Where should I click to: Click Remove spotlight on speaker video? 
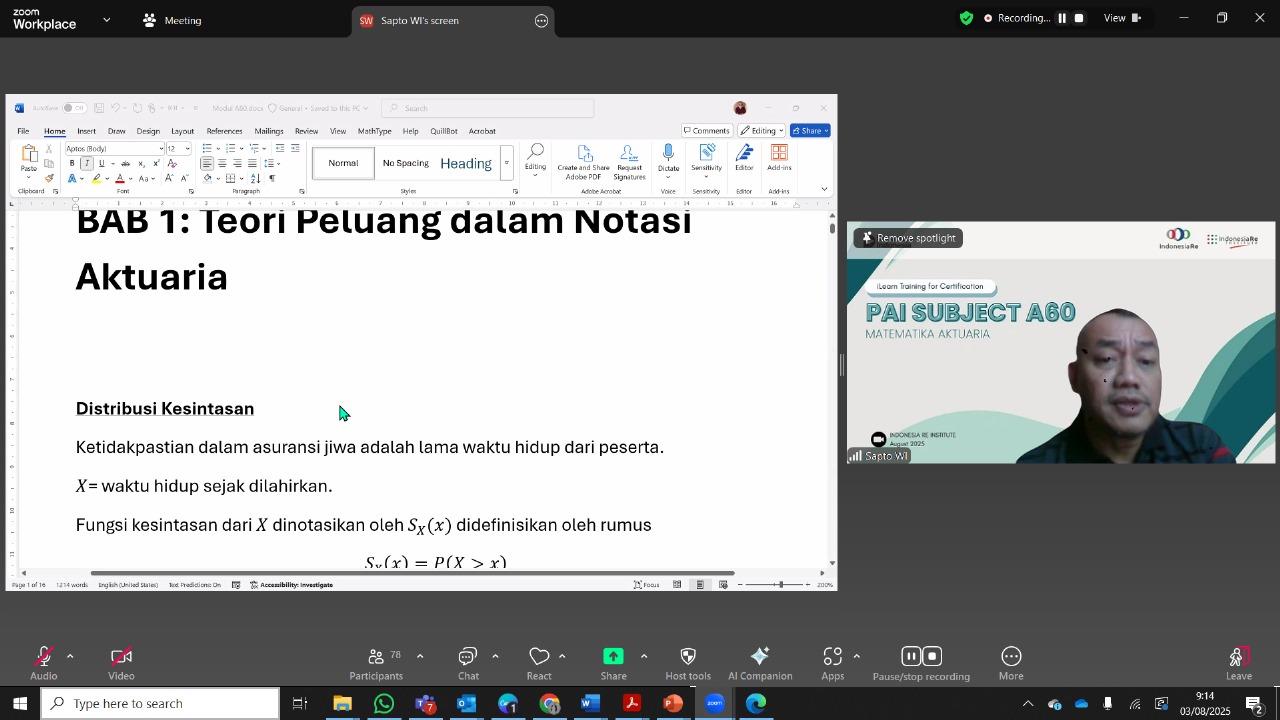coord(909,238)
